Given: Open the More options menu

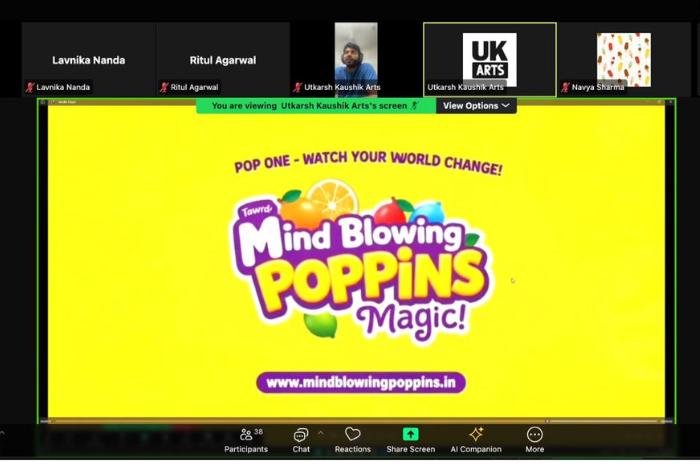Looking at the screenshot, I should [x=534, y=440].
